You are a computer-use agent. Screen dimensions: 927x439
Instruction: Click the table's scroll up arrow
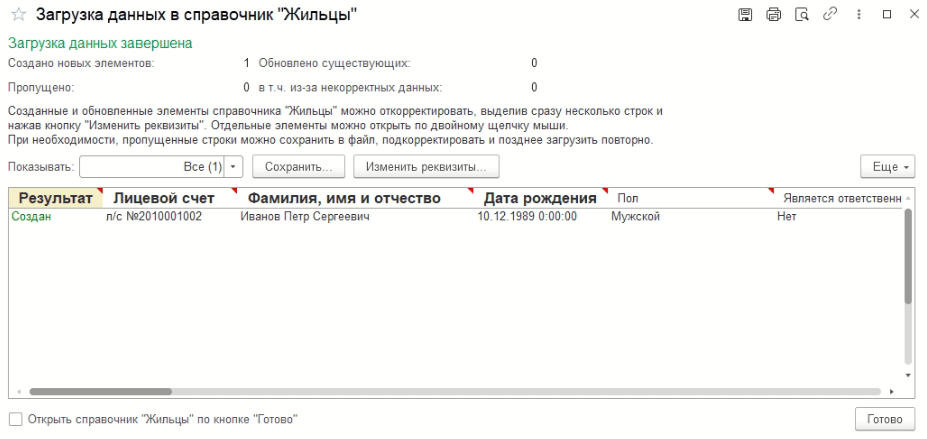(x=909, y=198)
